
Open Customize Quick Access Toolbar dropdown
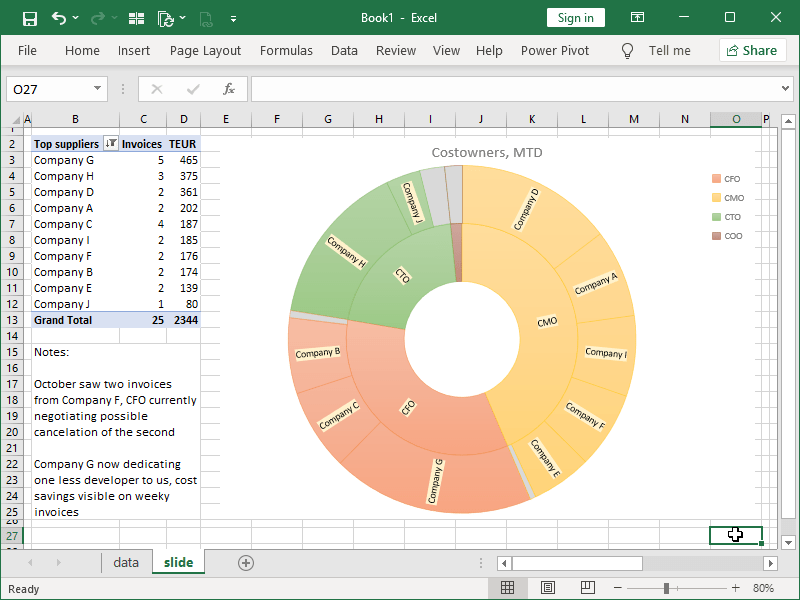(x=233, y=17)
